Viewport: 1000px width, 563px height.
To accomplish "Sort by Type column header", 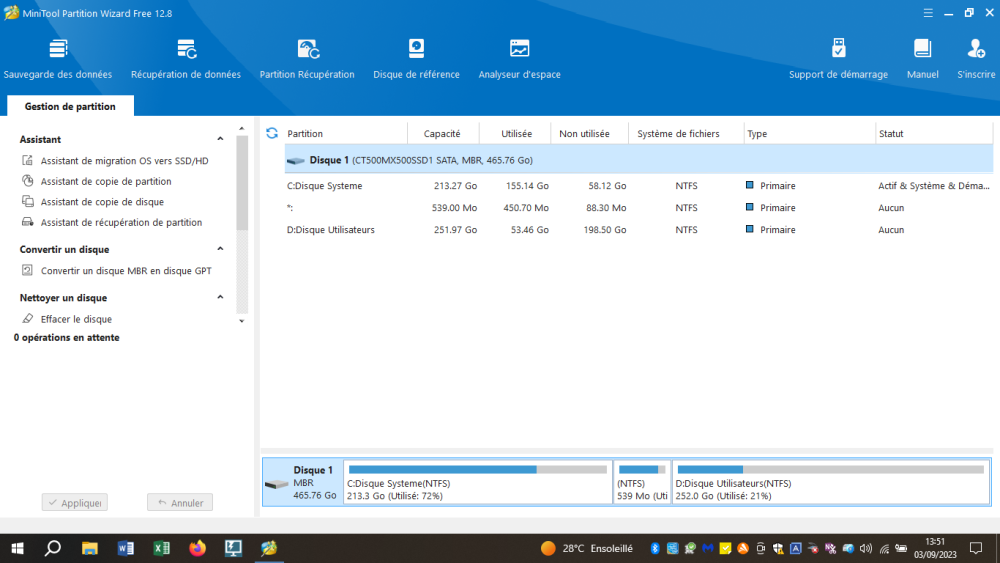I will click(809, 133).
